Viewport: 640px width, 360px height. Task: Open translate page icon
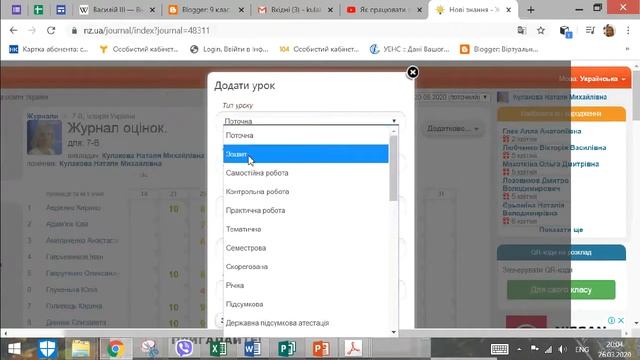(521, 30)
